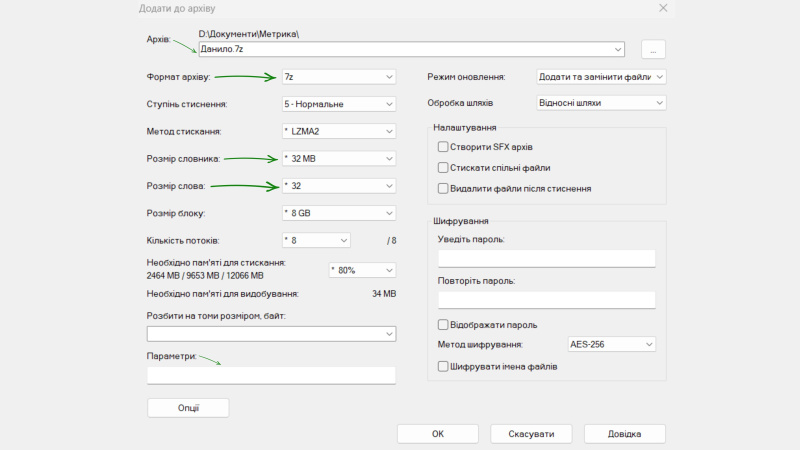Open the Метод шифрування AES-256 dropdown
800x450 pixels.
(x=611, y=345)
